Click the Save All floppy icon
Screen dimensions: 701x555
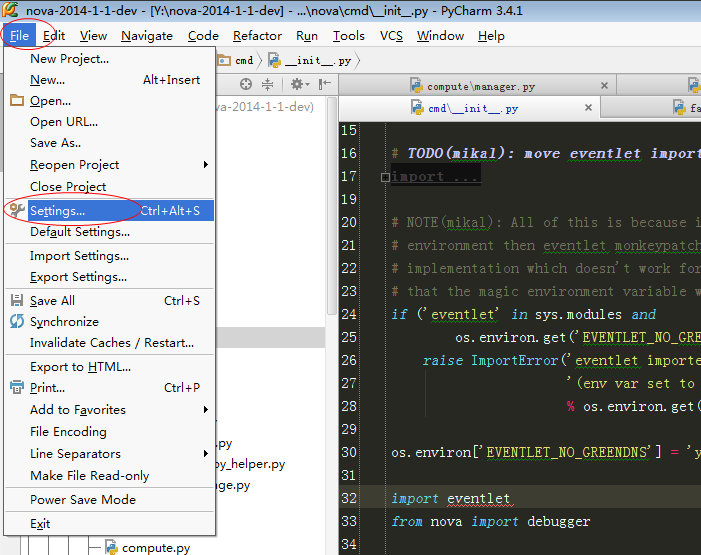pos(17,300)
